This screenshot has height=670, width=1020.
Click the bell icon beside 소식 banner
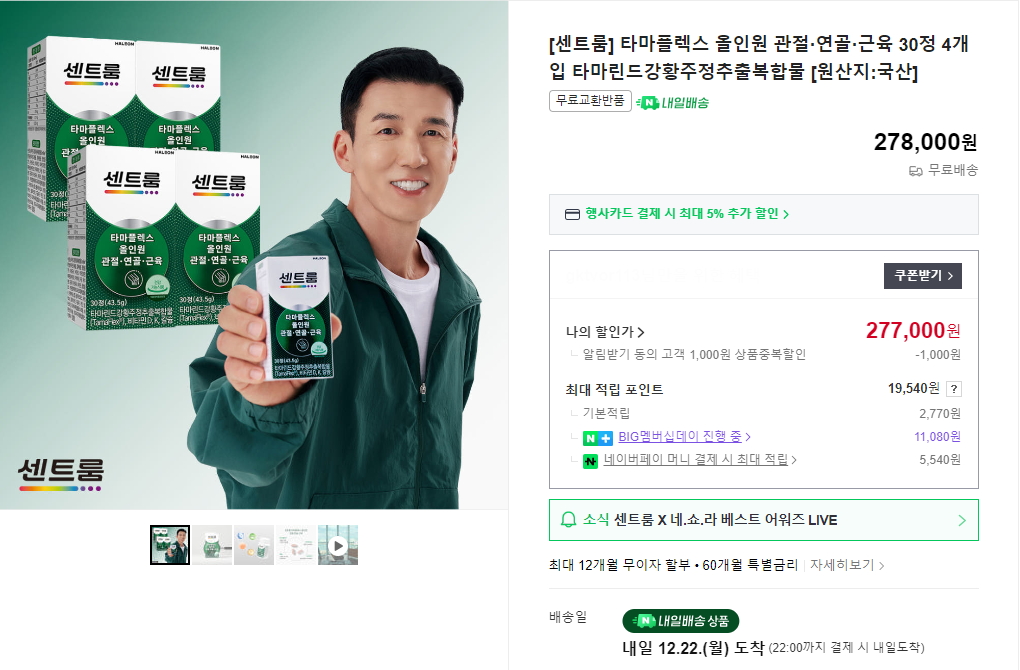[x=569, y=520]
